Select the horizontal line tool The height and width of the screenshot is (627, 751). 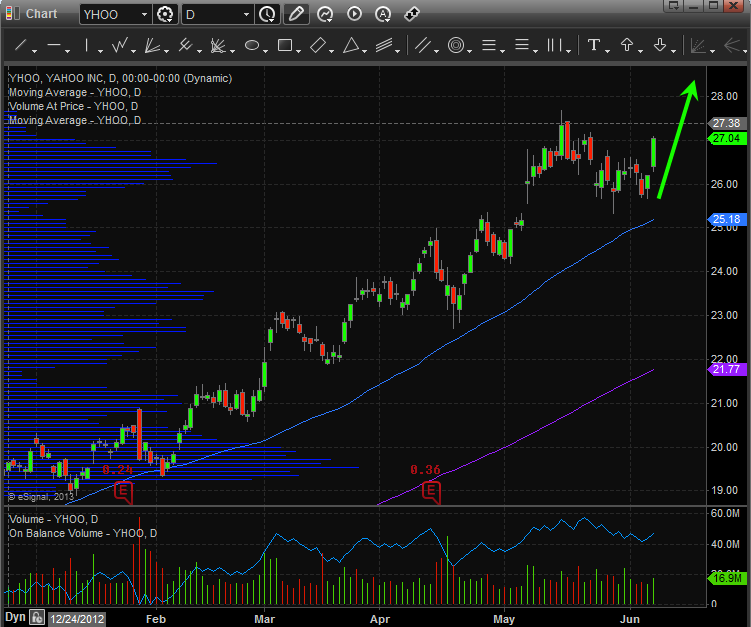coord(54,46)
